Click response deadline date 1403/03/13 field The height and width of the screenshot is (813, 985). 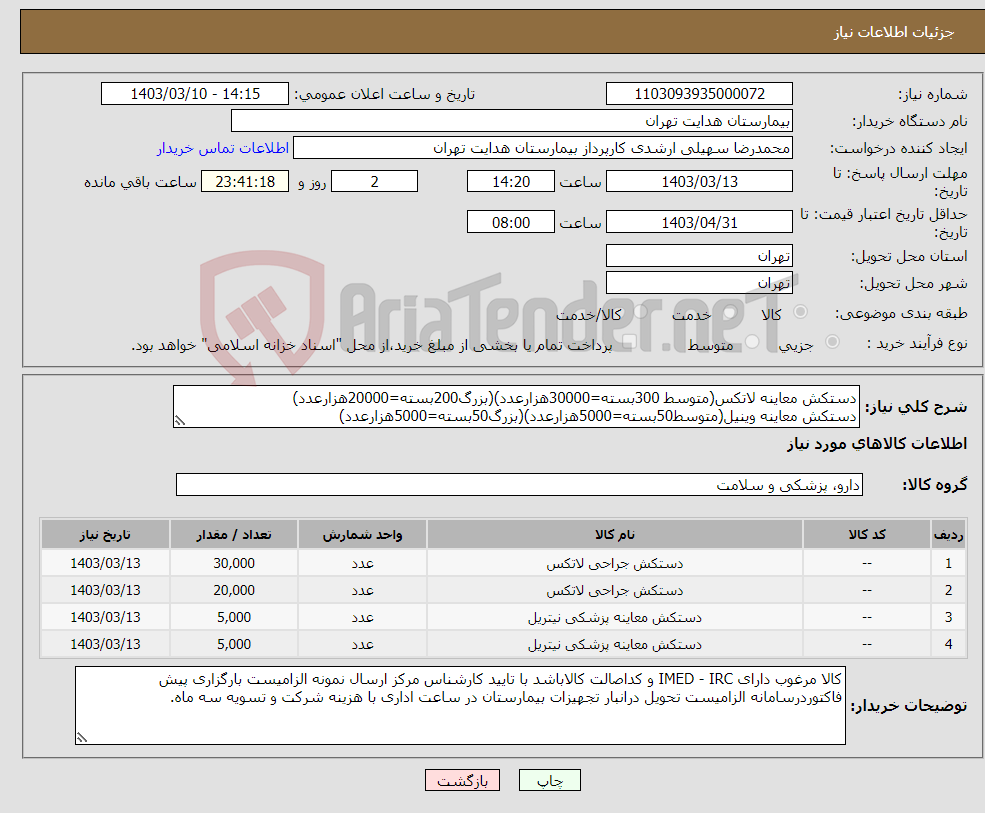[699, 182]
